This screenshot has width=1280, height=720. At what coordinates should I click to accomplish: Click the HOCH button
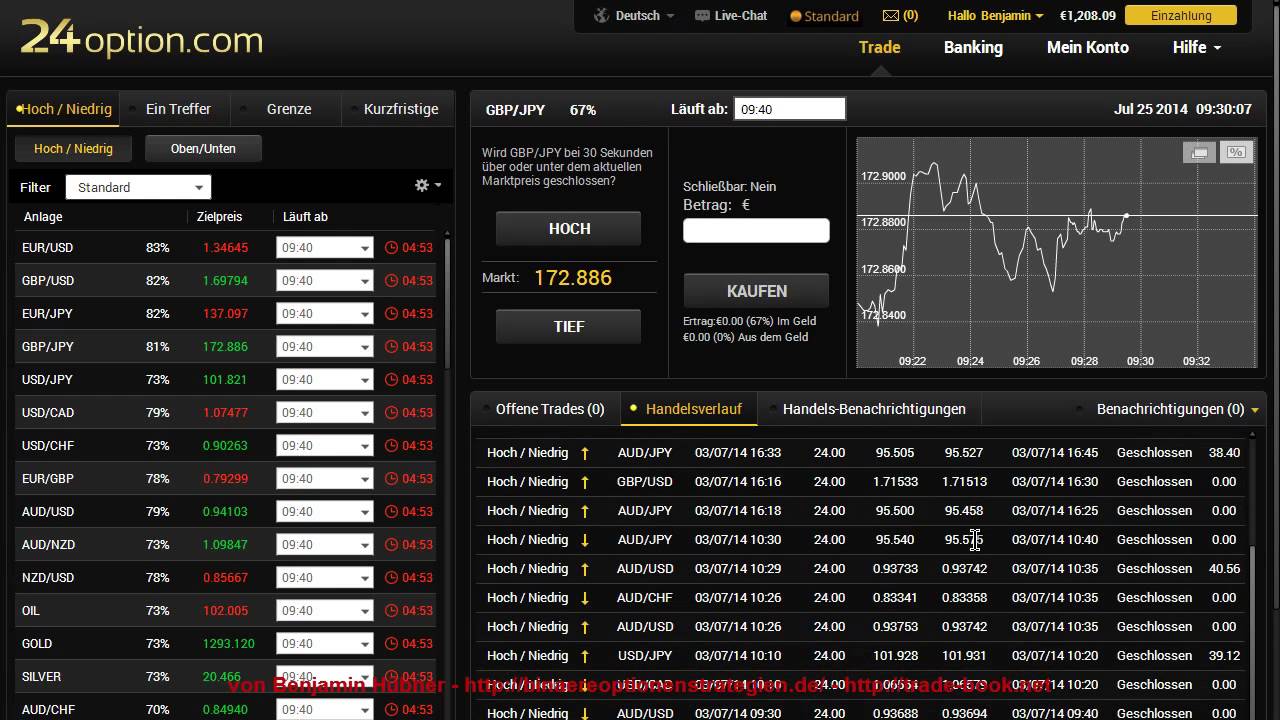(x=569, y=229)
